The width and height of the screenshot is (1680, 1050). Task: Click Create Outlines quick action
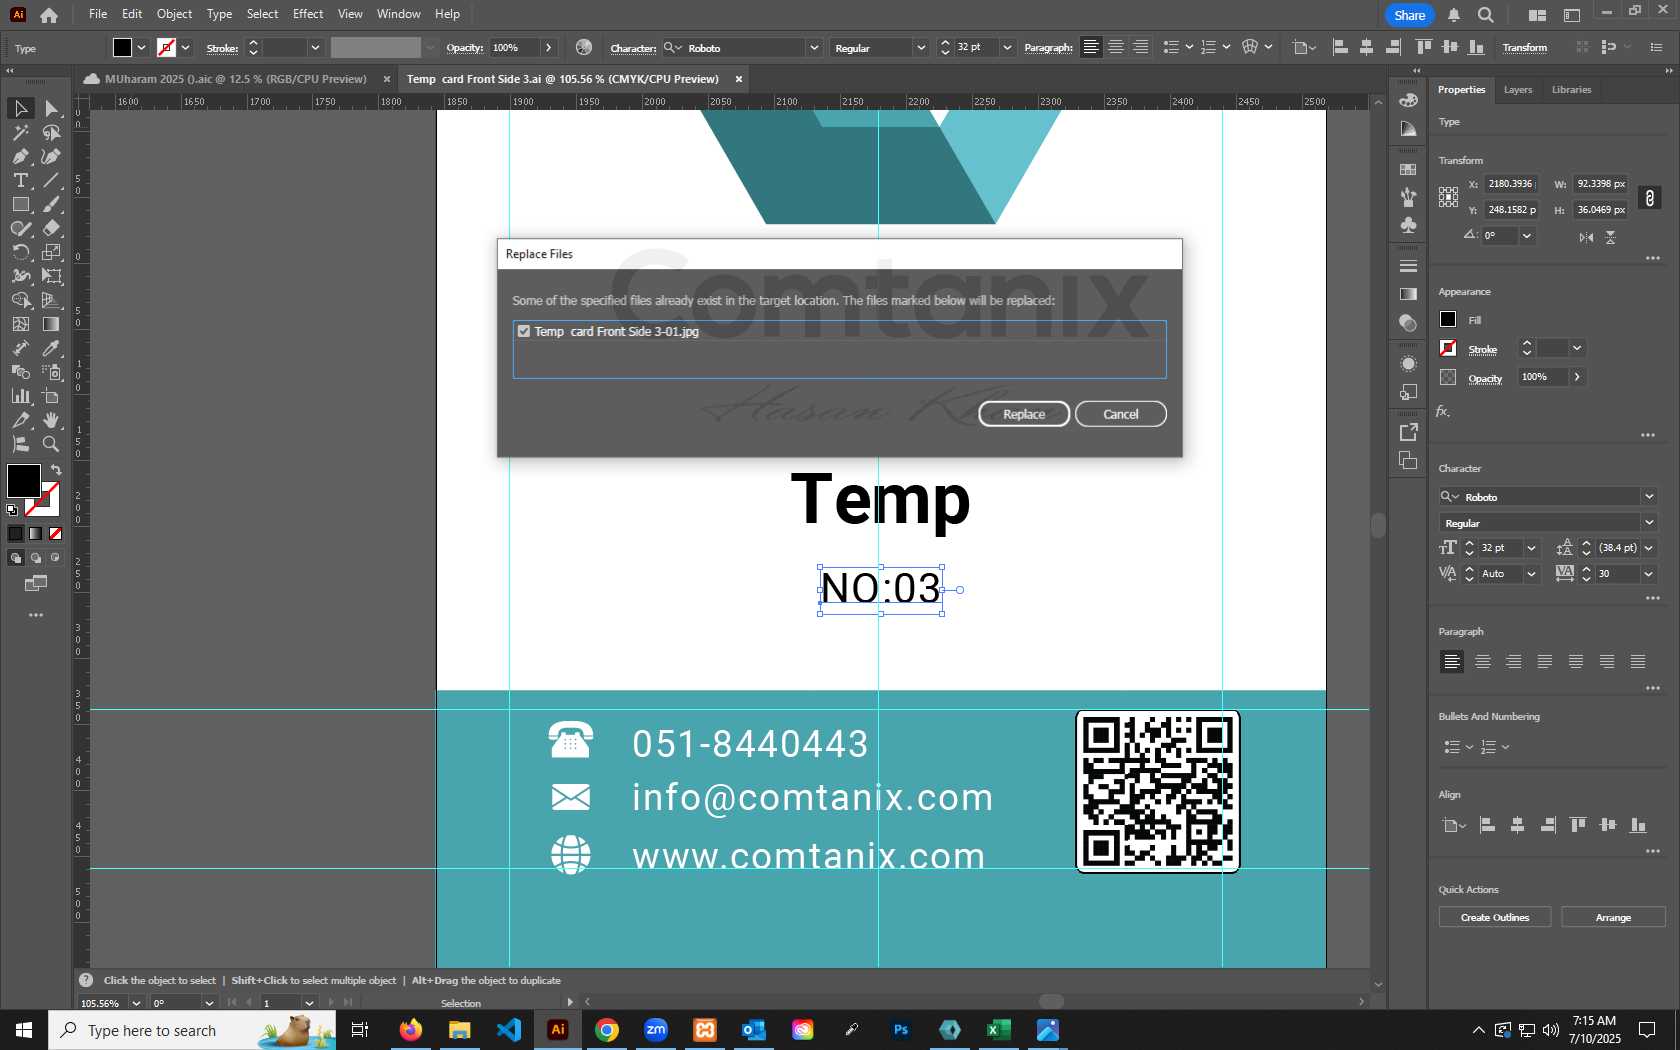[x=1495, y=917]
